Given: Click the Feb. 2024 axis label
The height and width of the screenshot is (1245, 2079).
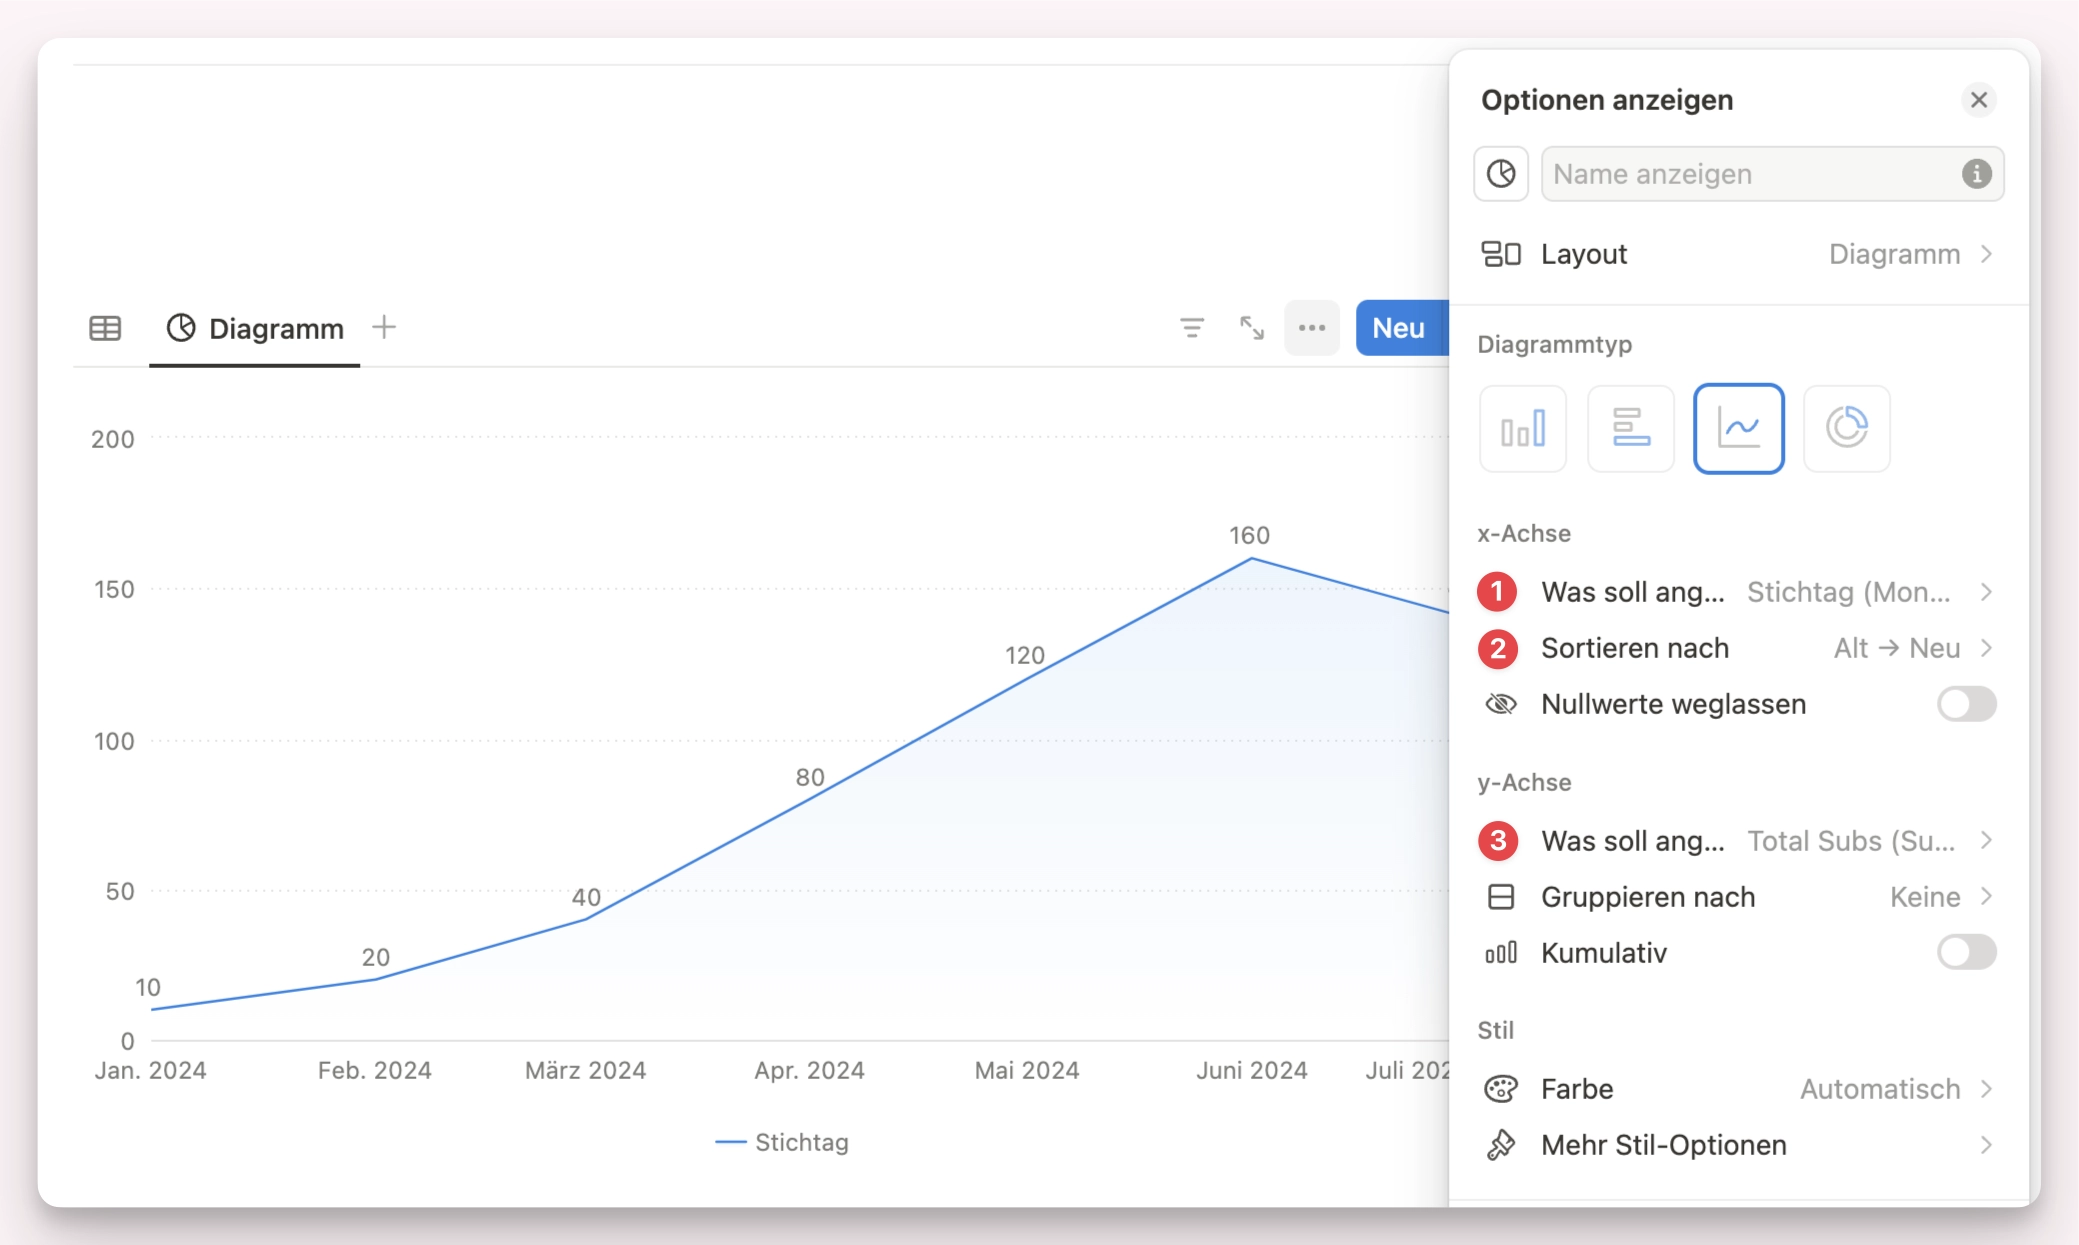Looking at the screenshot, I should pos(375,1070).
